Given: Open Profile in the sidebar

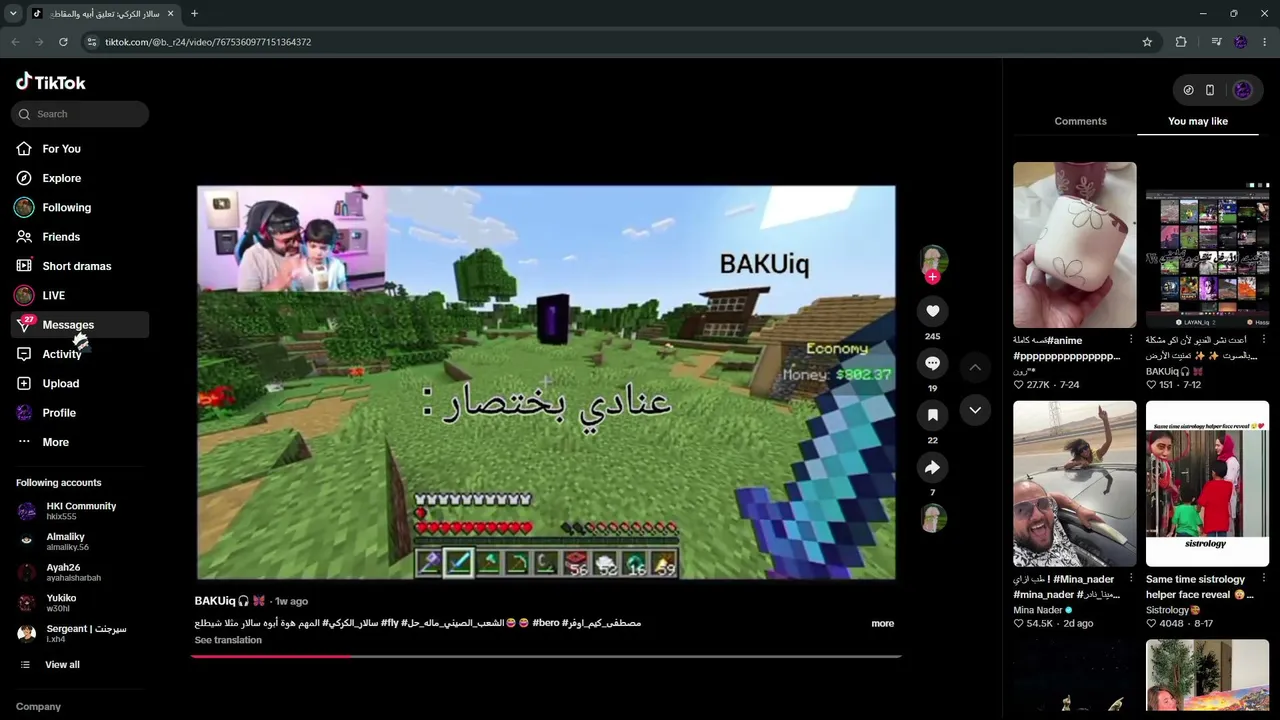Looking at the screenshot, I should (x=59, y=413).
